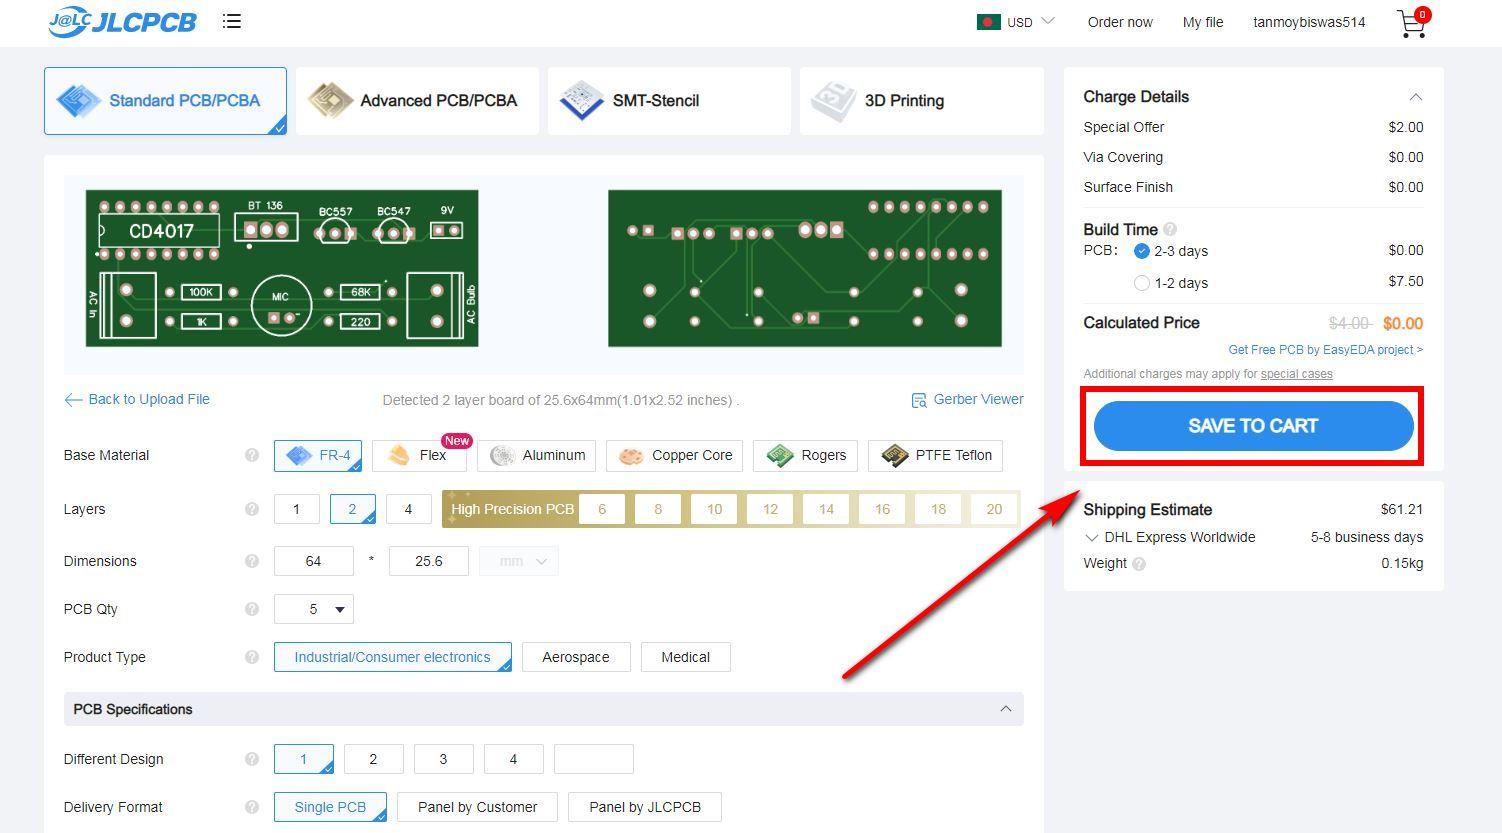This screenshot has height=833, width=1502.
Task: Click help icon next to Dimensions
Action: point(252,561)
